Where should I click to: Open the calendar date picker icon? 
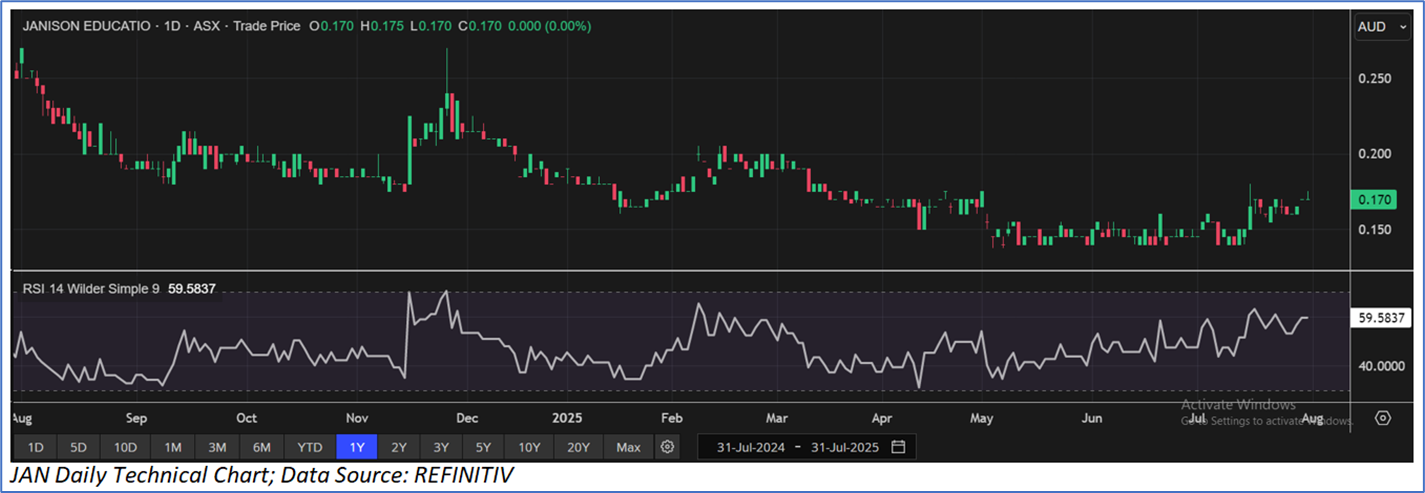[x=898, y=446]
